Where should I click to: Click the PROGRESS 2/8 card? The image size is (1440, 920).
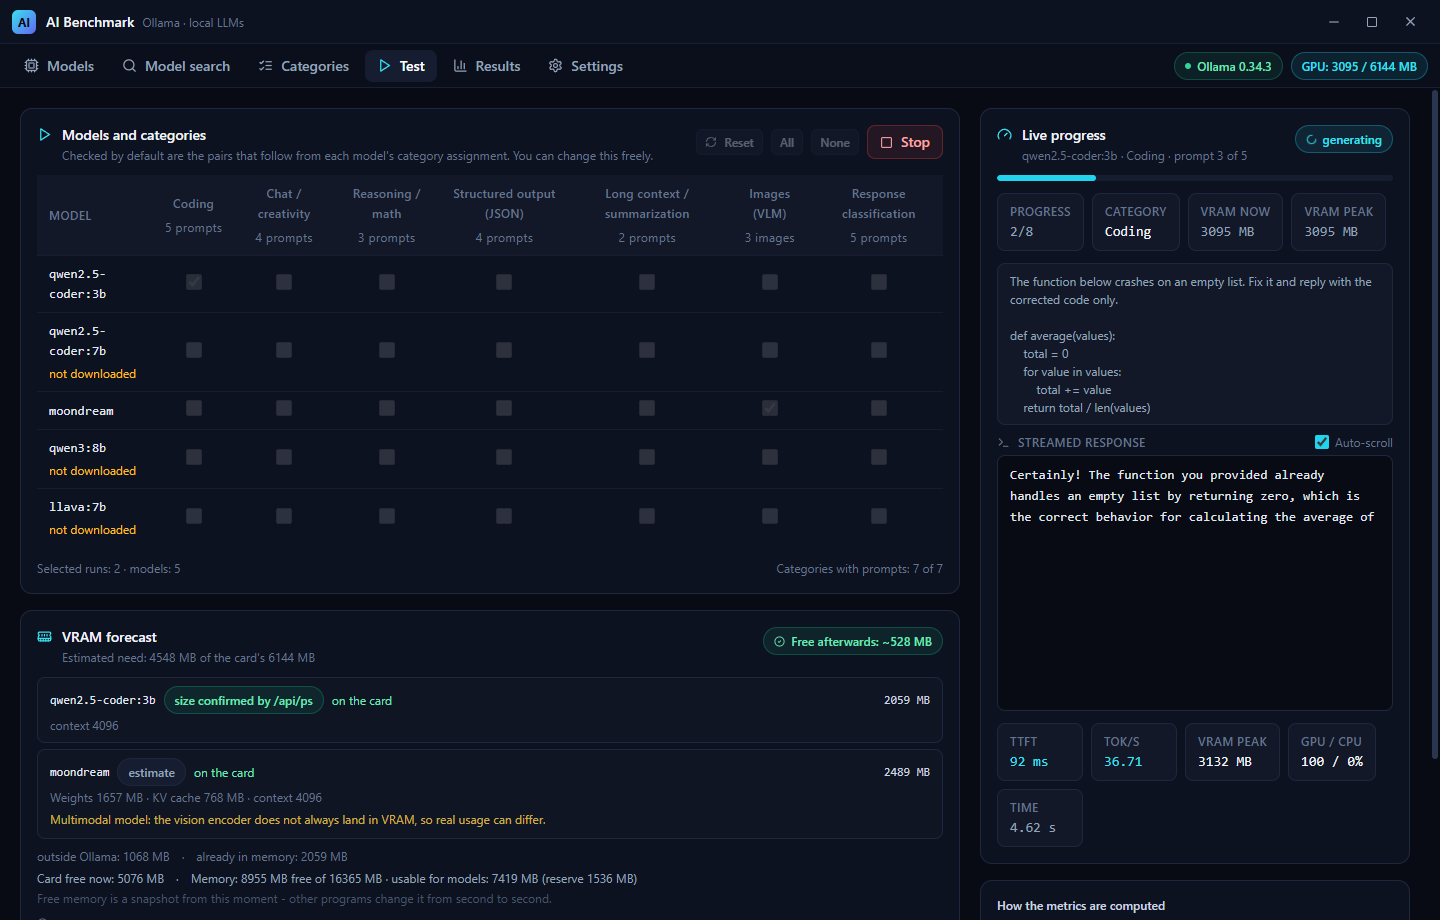tap(1040, 221)
